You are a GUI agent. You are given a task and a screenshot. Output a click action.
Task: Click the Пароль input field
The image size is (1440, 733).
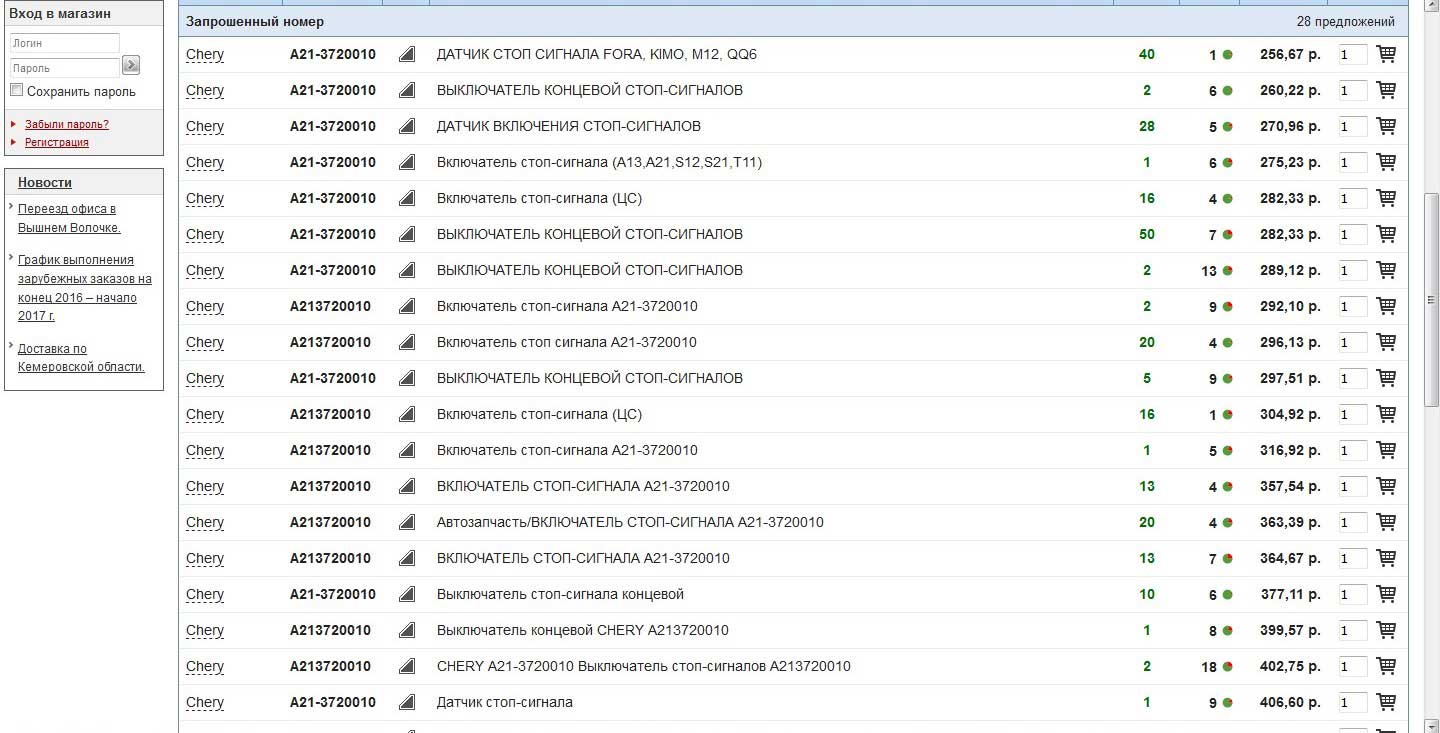(x=65, y=68)
